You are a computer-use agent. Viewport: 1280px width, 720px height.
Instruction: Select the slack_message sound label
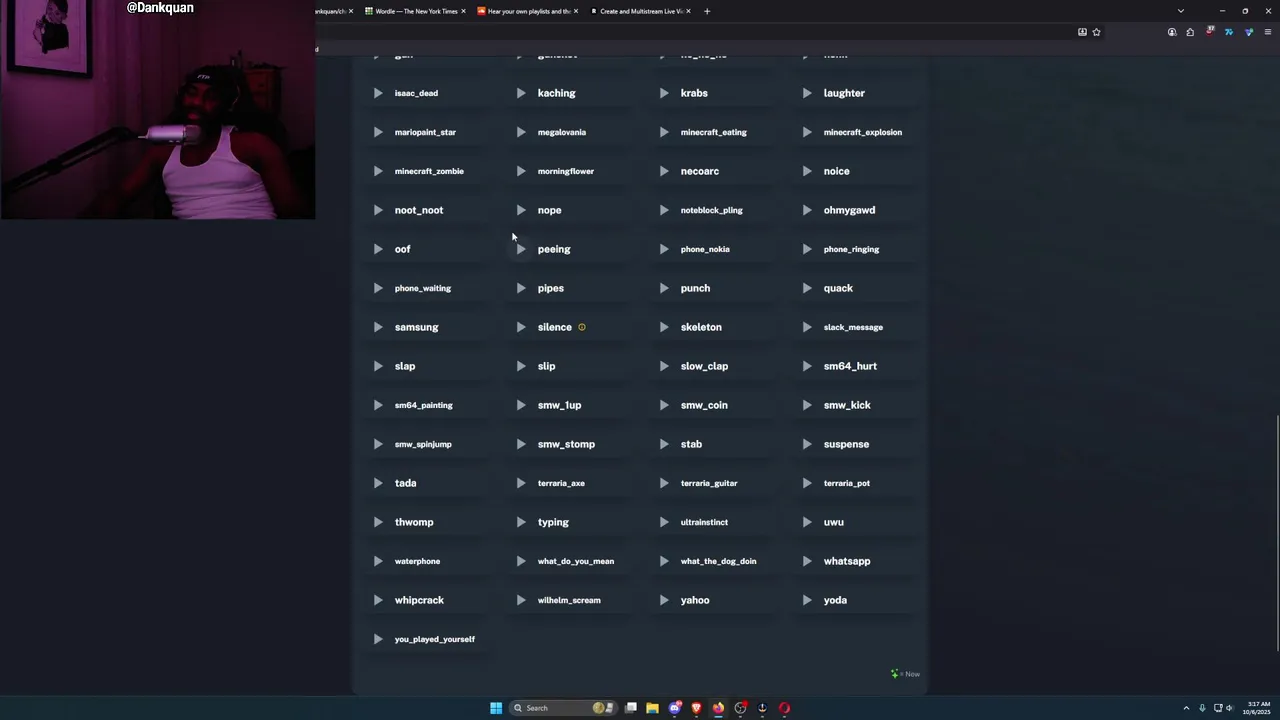(853, 327)
